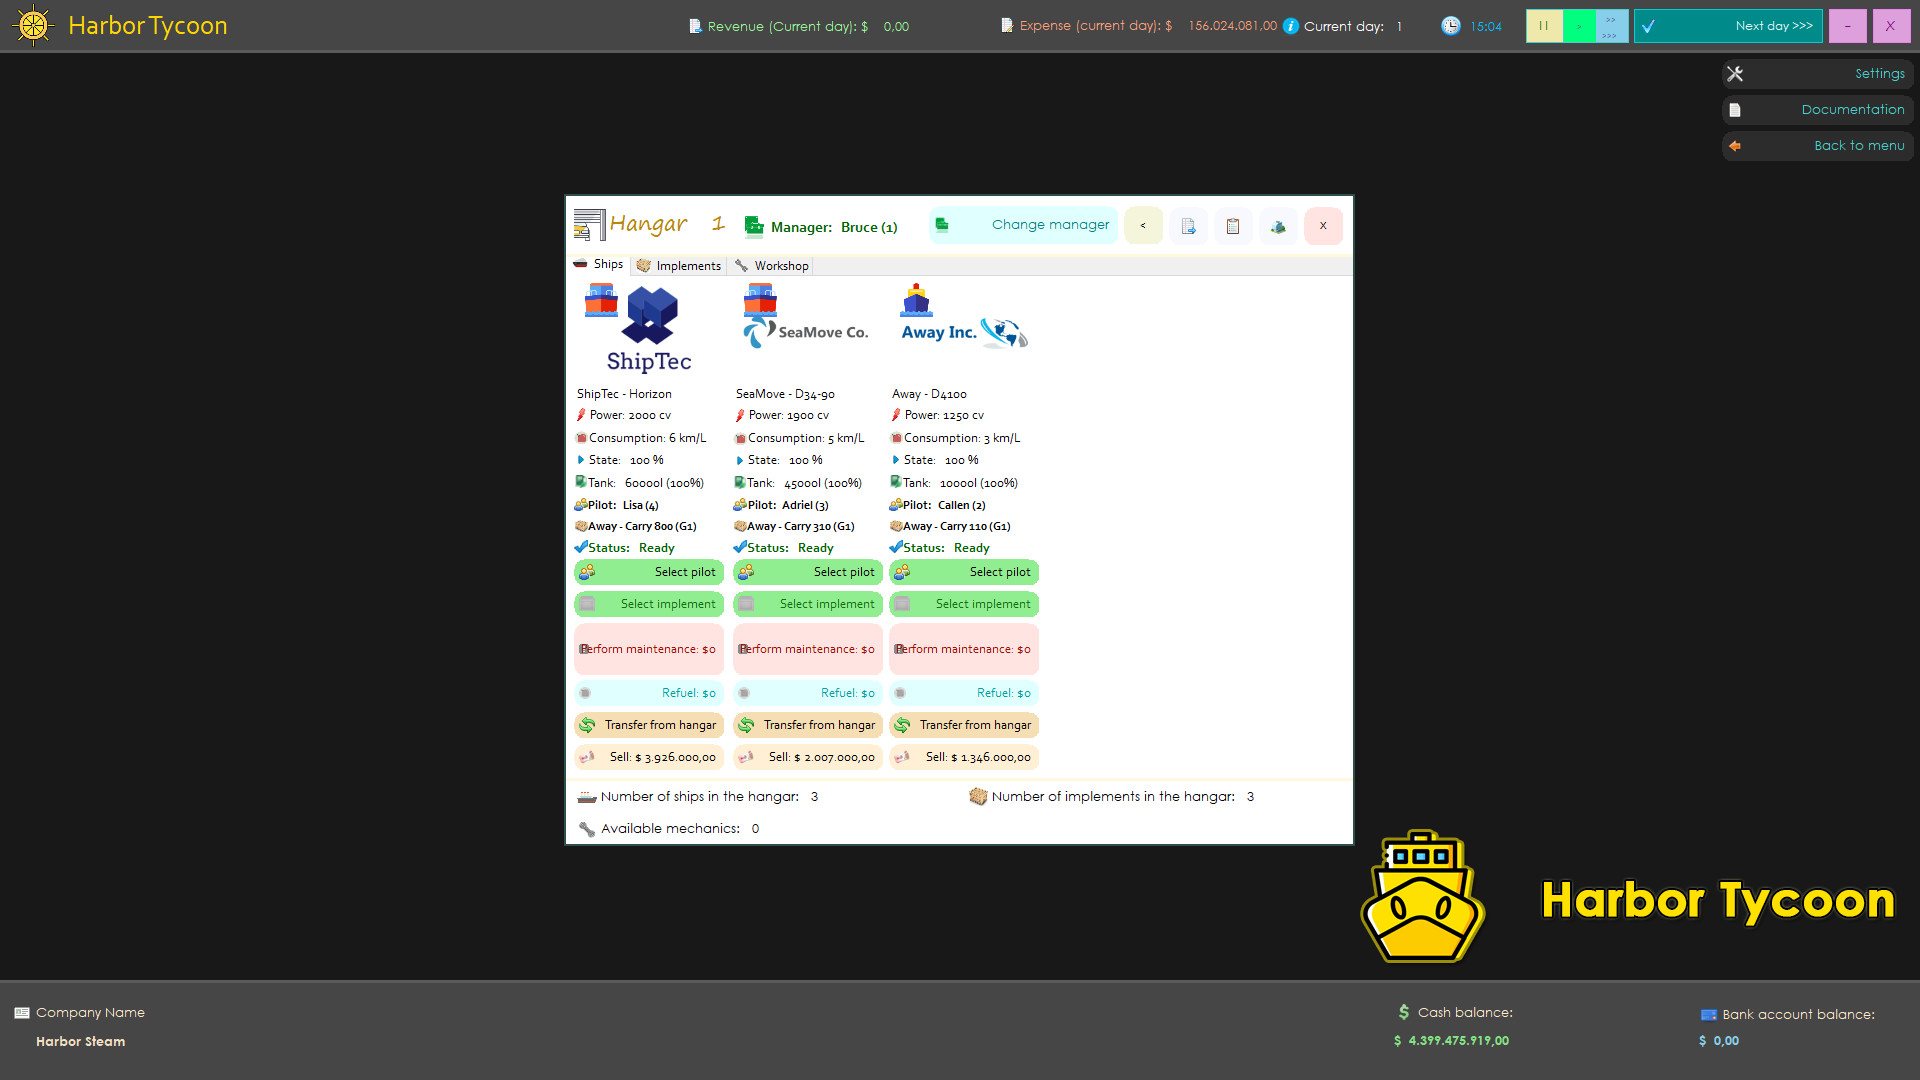Viewport: 1920px width, 1080px height.
Task: Navigate to previous hangar with the arrow
Action: coord(1143,226)
